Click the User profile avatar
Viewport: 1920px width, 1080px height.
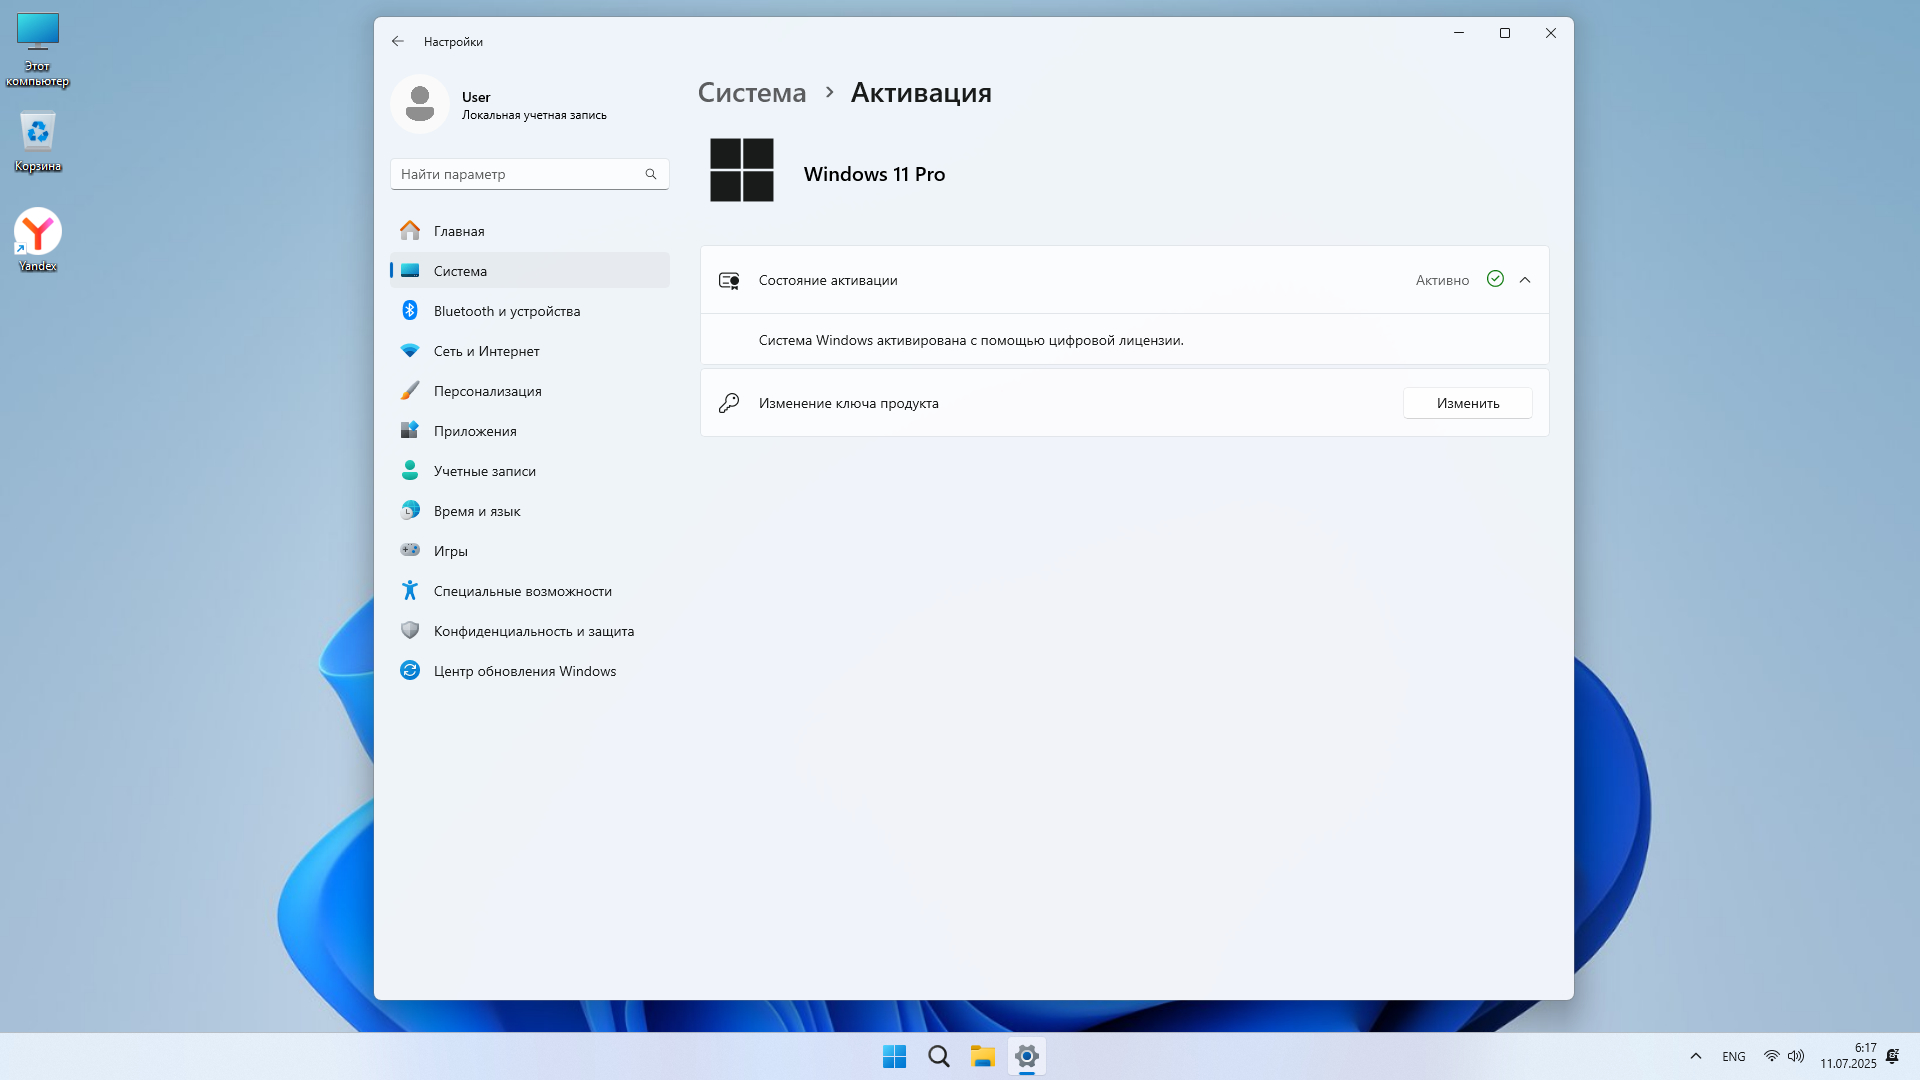[x=420, y=104]
